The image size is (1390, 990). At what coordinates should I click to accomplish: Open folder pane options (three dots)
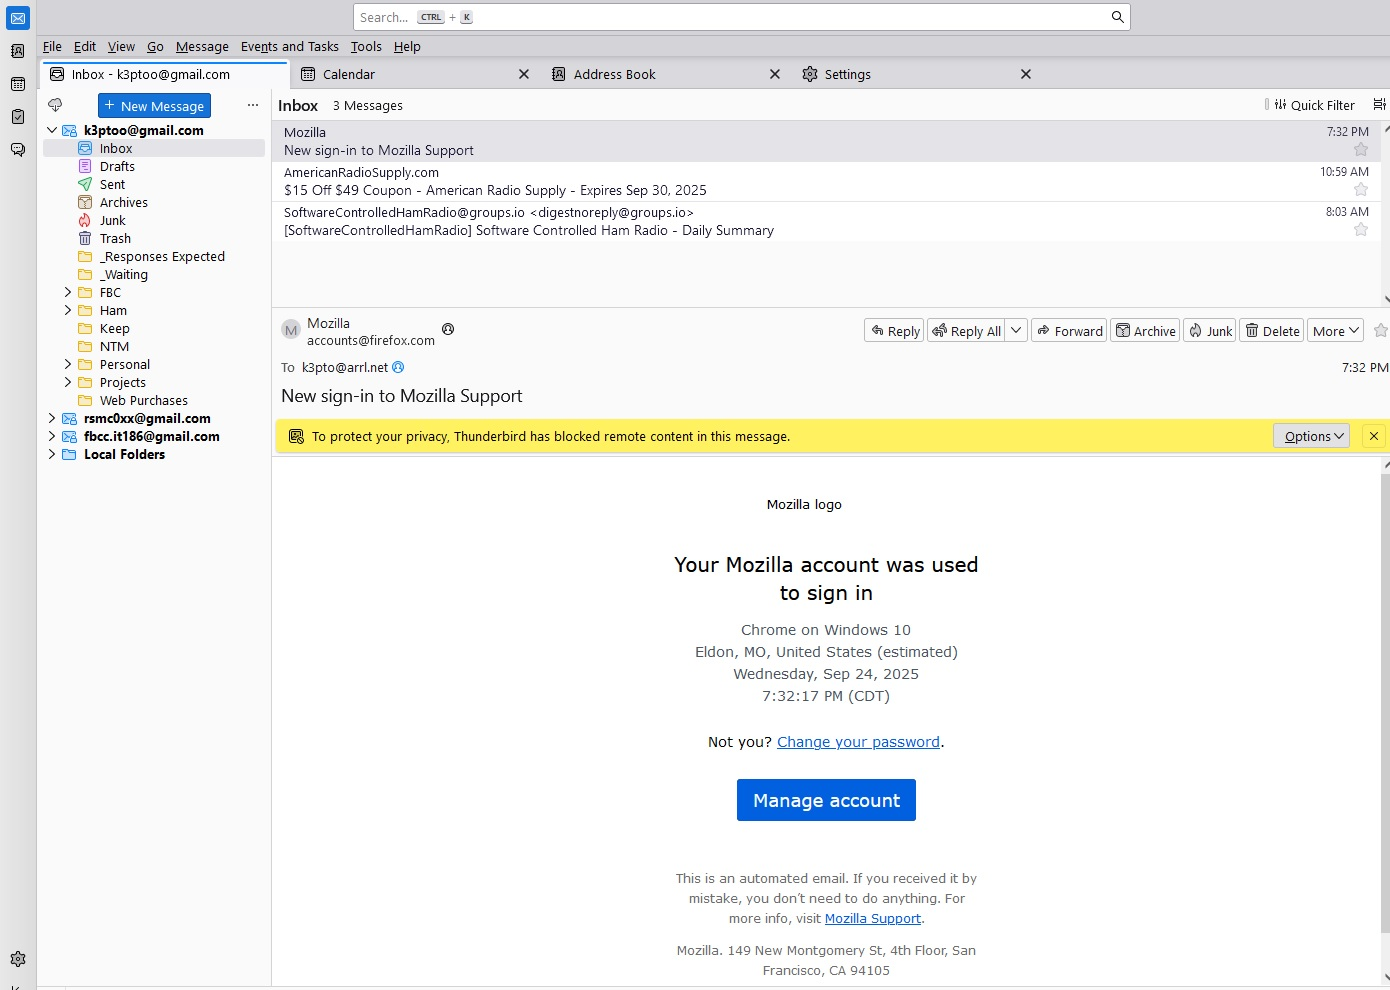point(253,105)
